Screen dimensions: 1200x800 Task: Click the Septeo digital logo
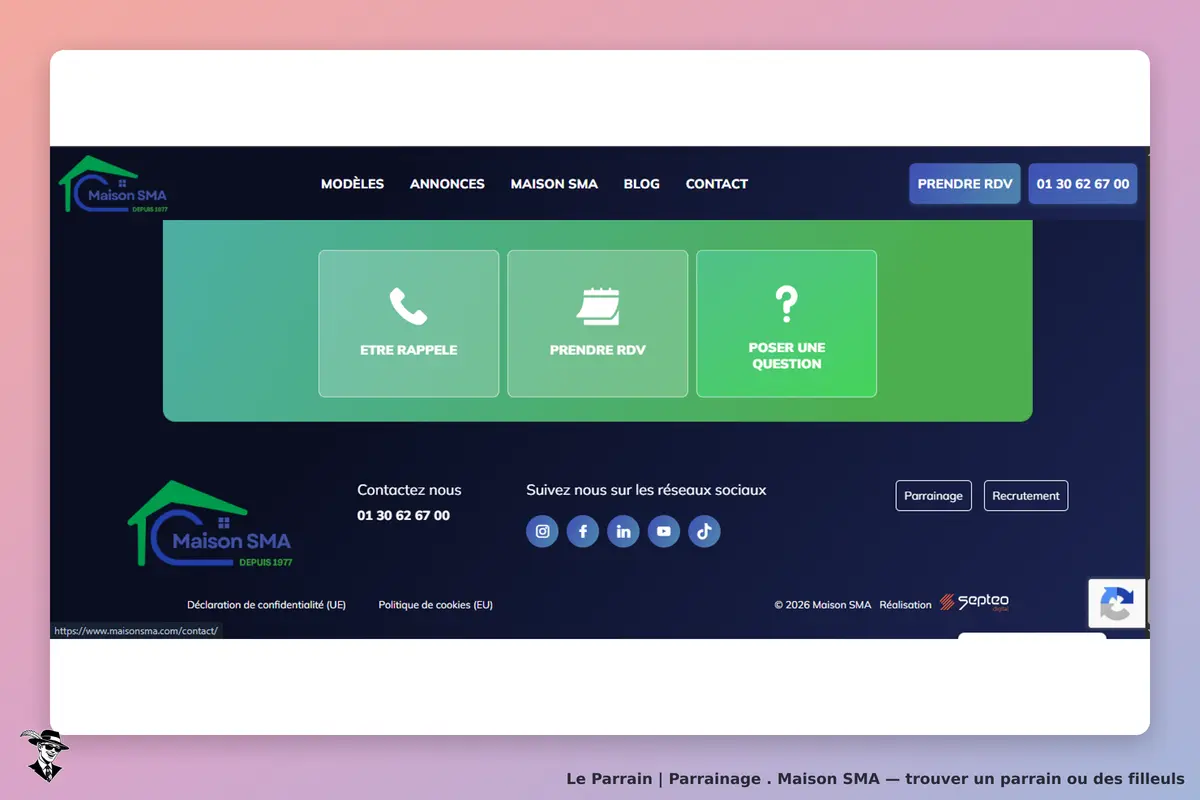(974, 602)
